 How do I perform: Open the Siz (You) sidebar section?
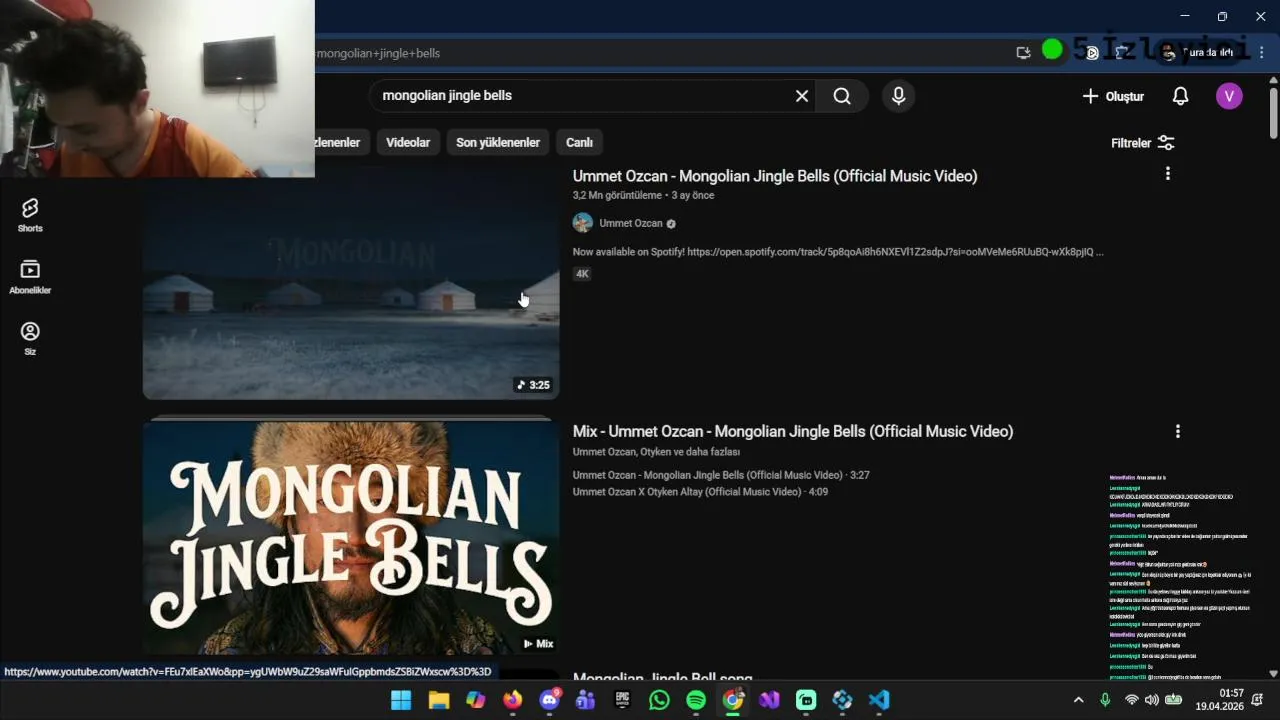[30, 338]
